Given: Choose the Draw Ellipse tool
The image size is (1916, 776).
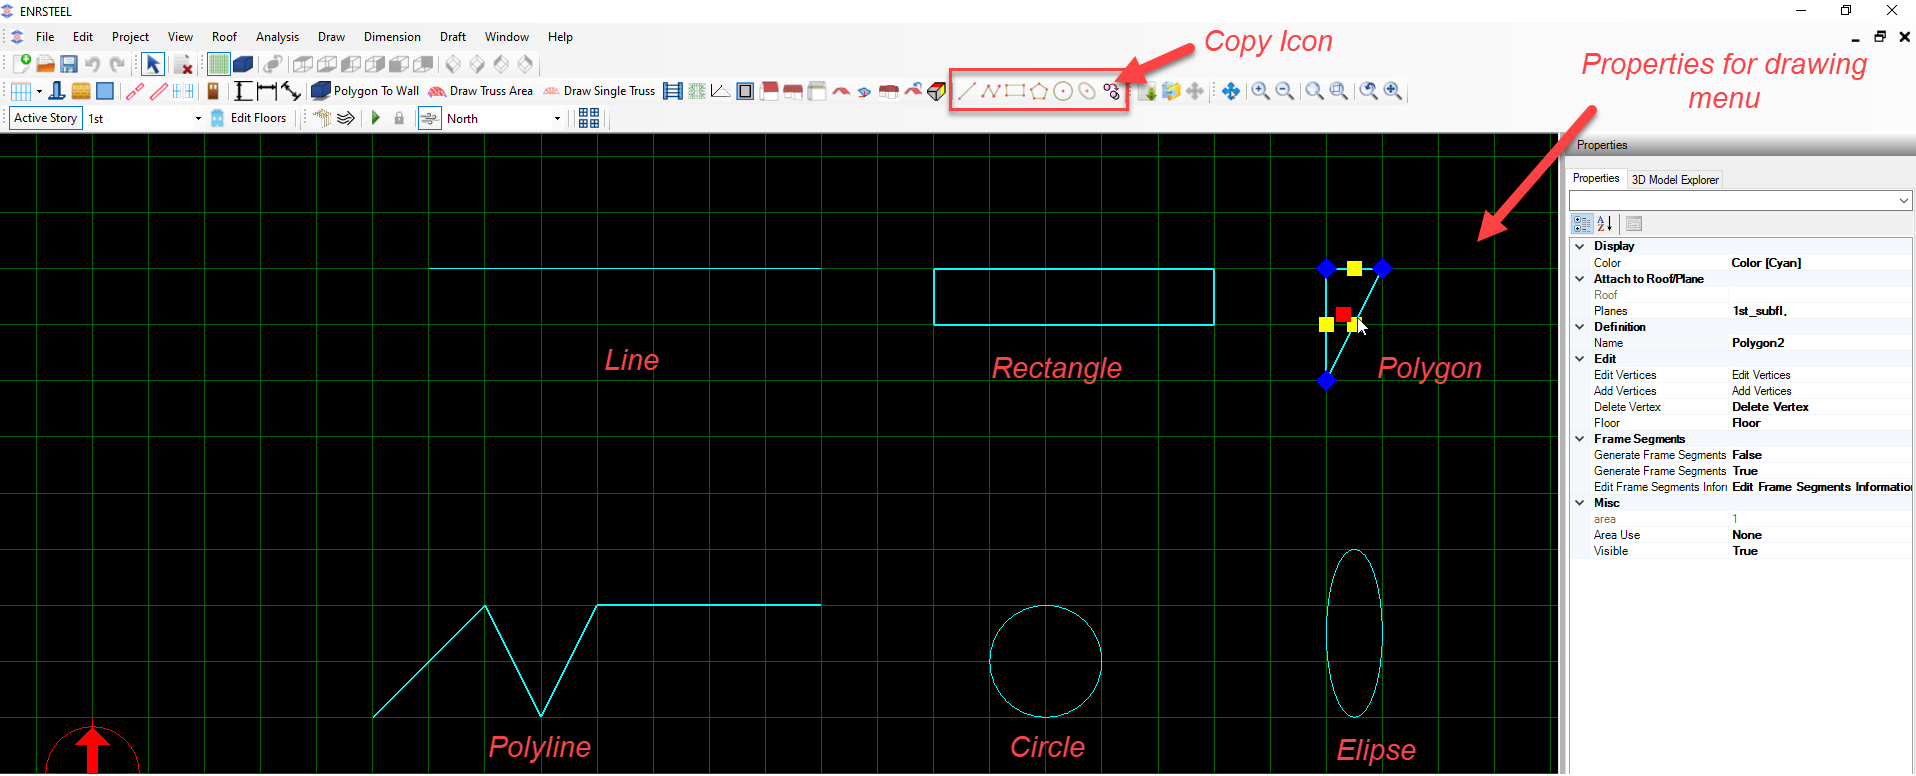Looking at the screenshot, I should (x=1087, y=91).
